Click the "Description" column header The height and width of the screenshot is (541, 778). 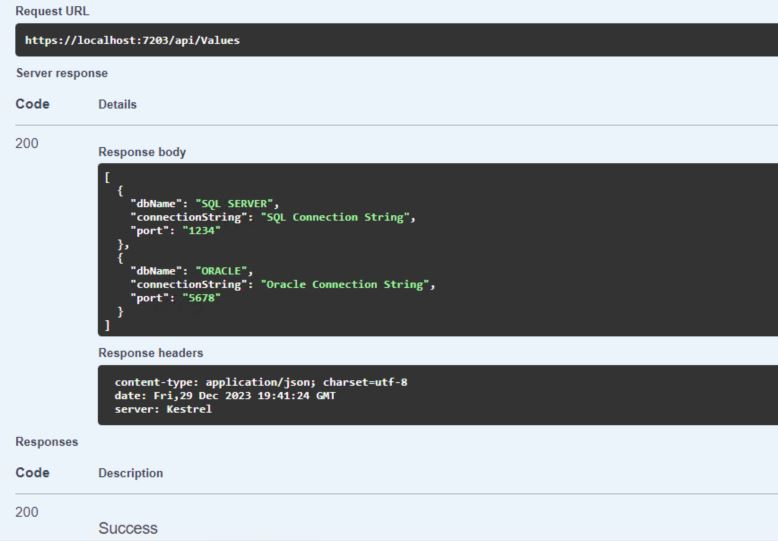tap(130, 473)
